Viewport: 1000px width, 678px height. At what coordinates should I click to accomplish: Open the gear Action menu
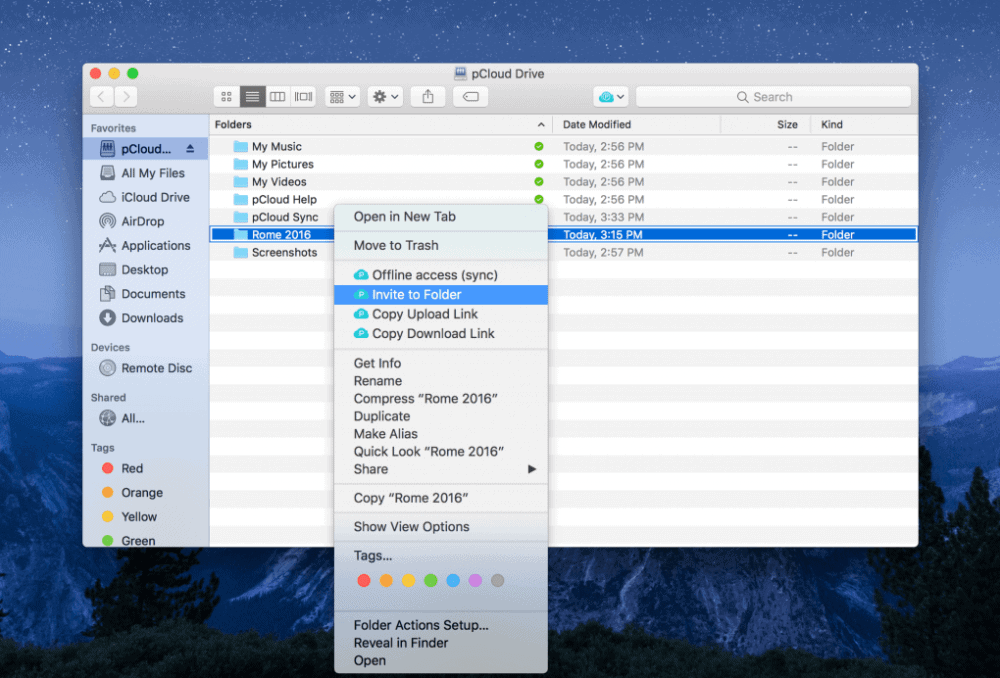[x=385, y=97]
